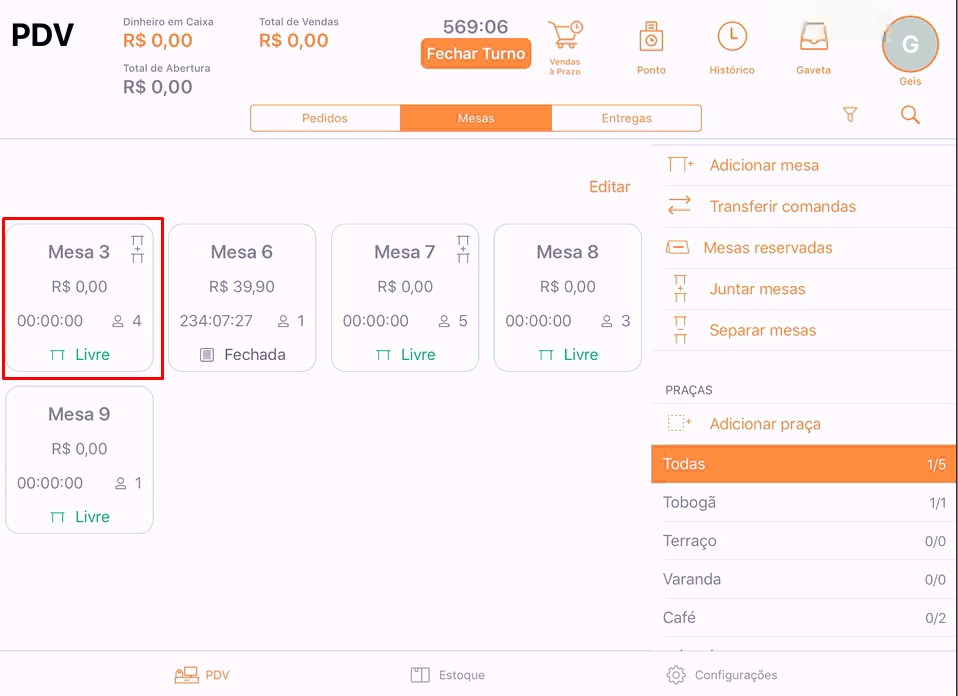Click the Total de Abertura value
Screen dimensions: 958x696
pyautogui.click(x=158, y=87)
